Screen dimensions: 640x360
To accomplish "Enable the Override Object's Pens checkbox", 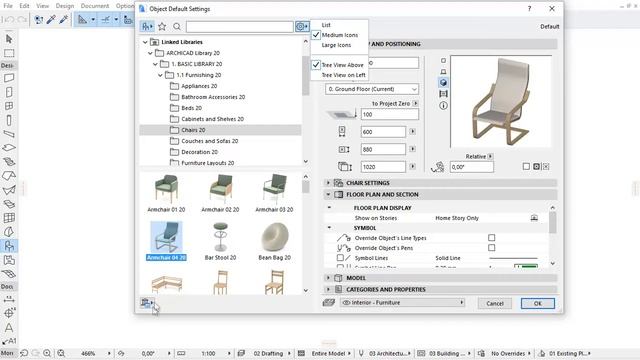I will click(491, 248).
